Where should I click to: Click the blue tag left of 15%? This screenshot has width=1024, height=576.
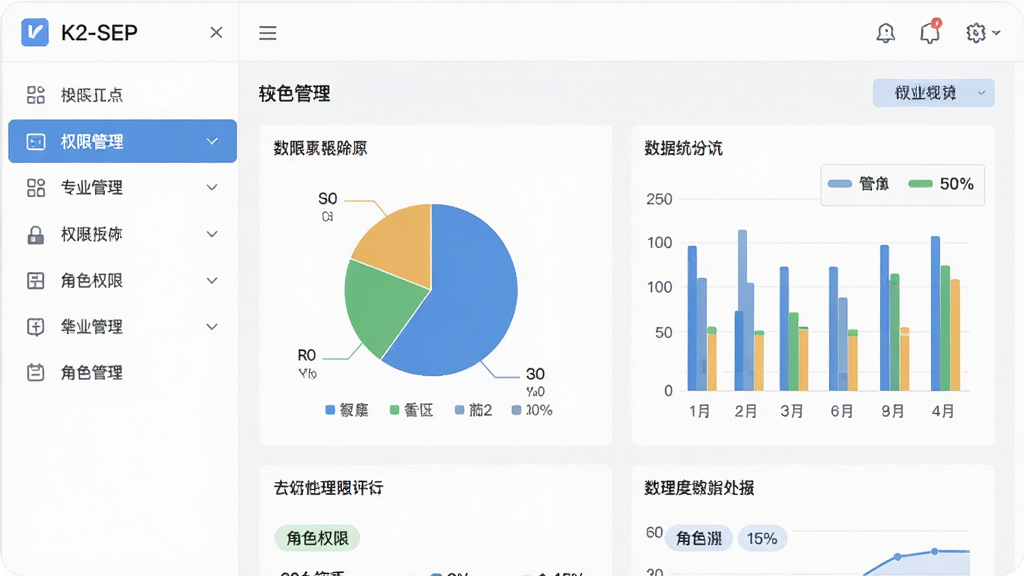699,539
